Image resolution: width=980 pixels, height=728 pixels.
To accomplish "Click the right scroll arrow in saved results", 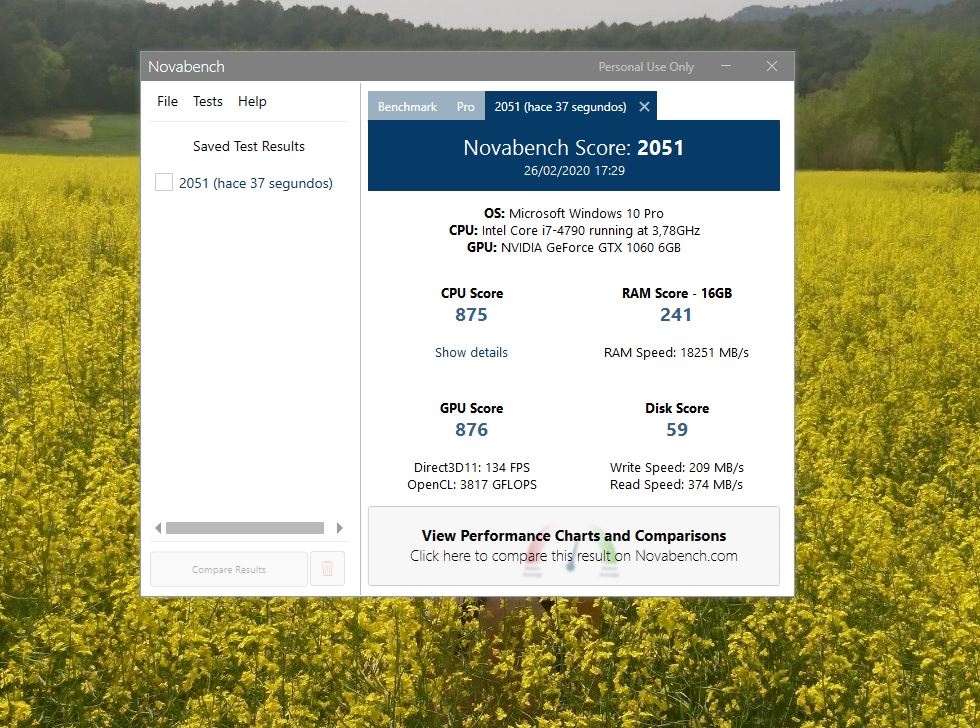I will pos(340,528).
